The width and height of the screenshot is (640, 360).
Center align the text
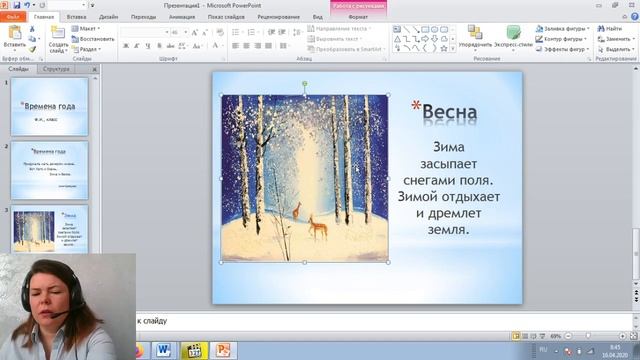click(247, 46)
